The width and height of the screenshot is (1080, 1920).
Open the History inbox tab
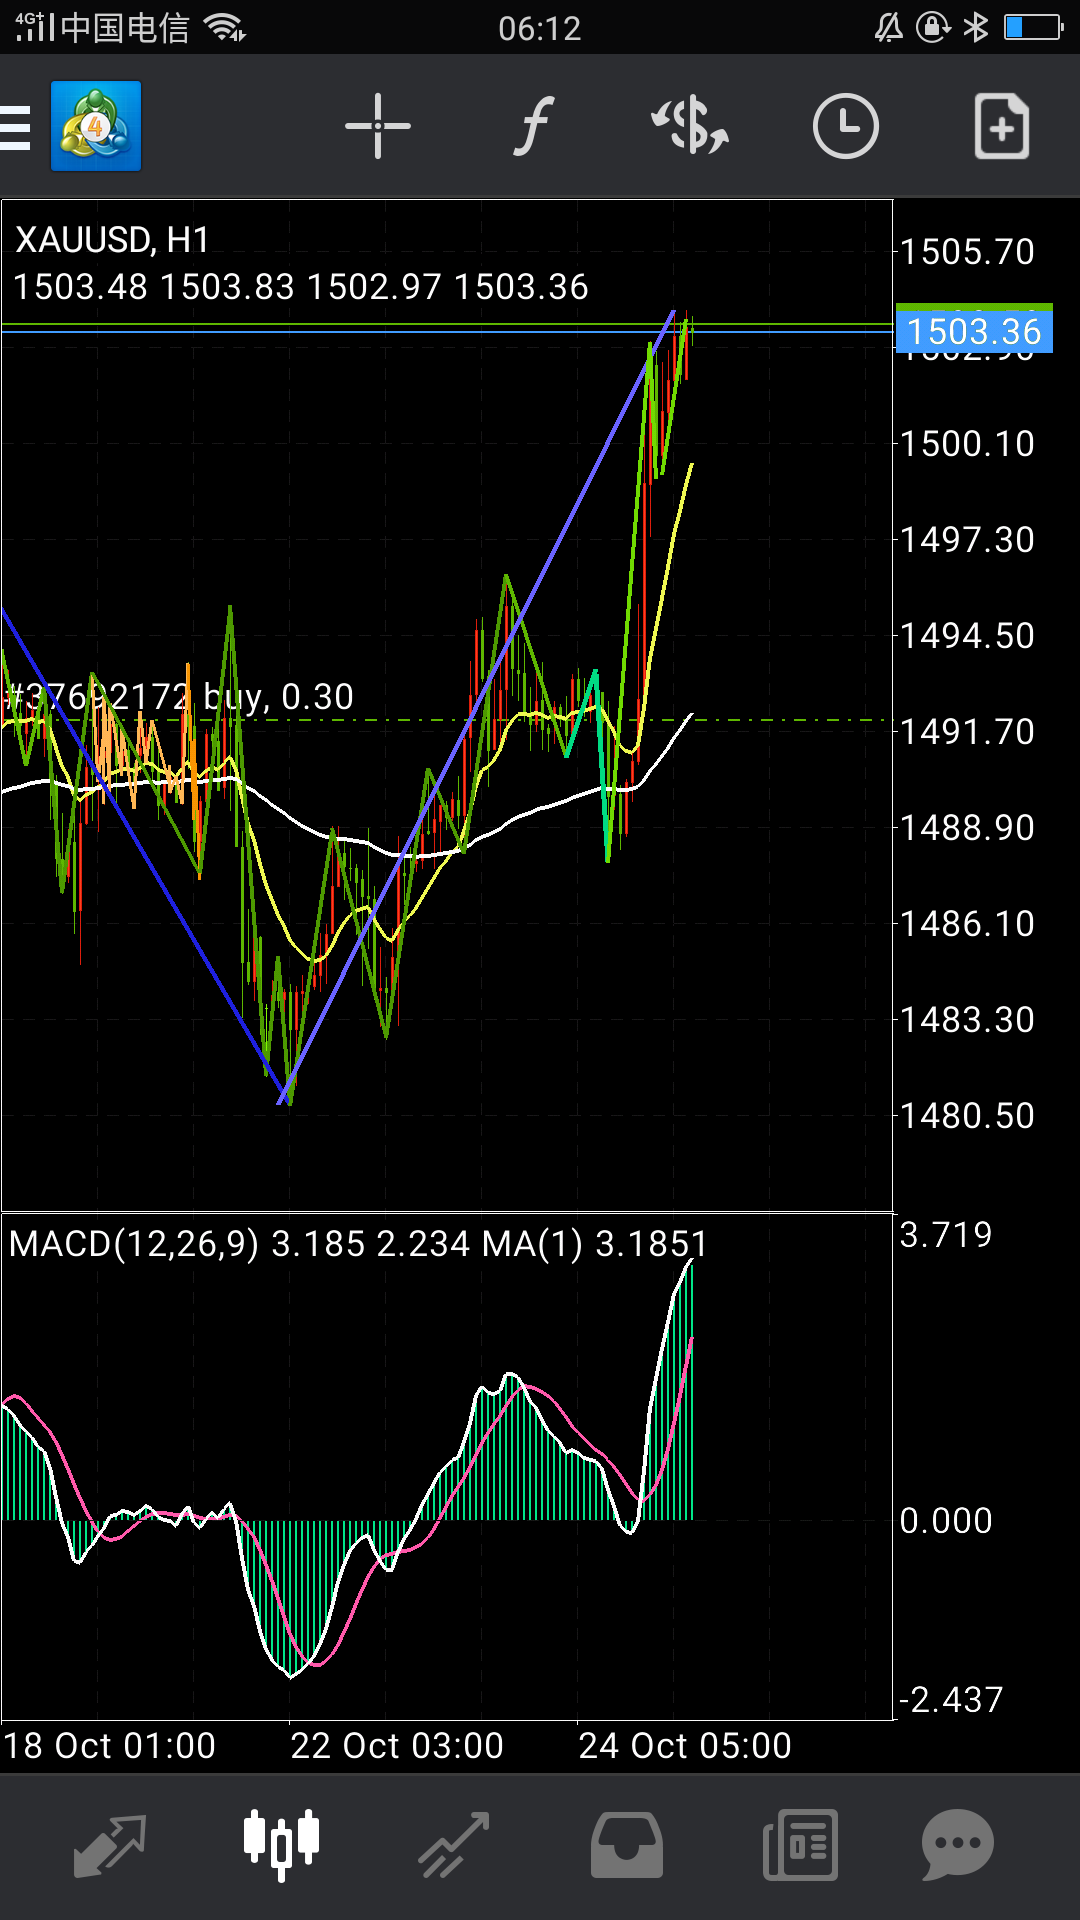pos(627,1845)
